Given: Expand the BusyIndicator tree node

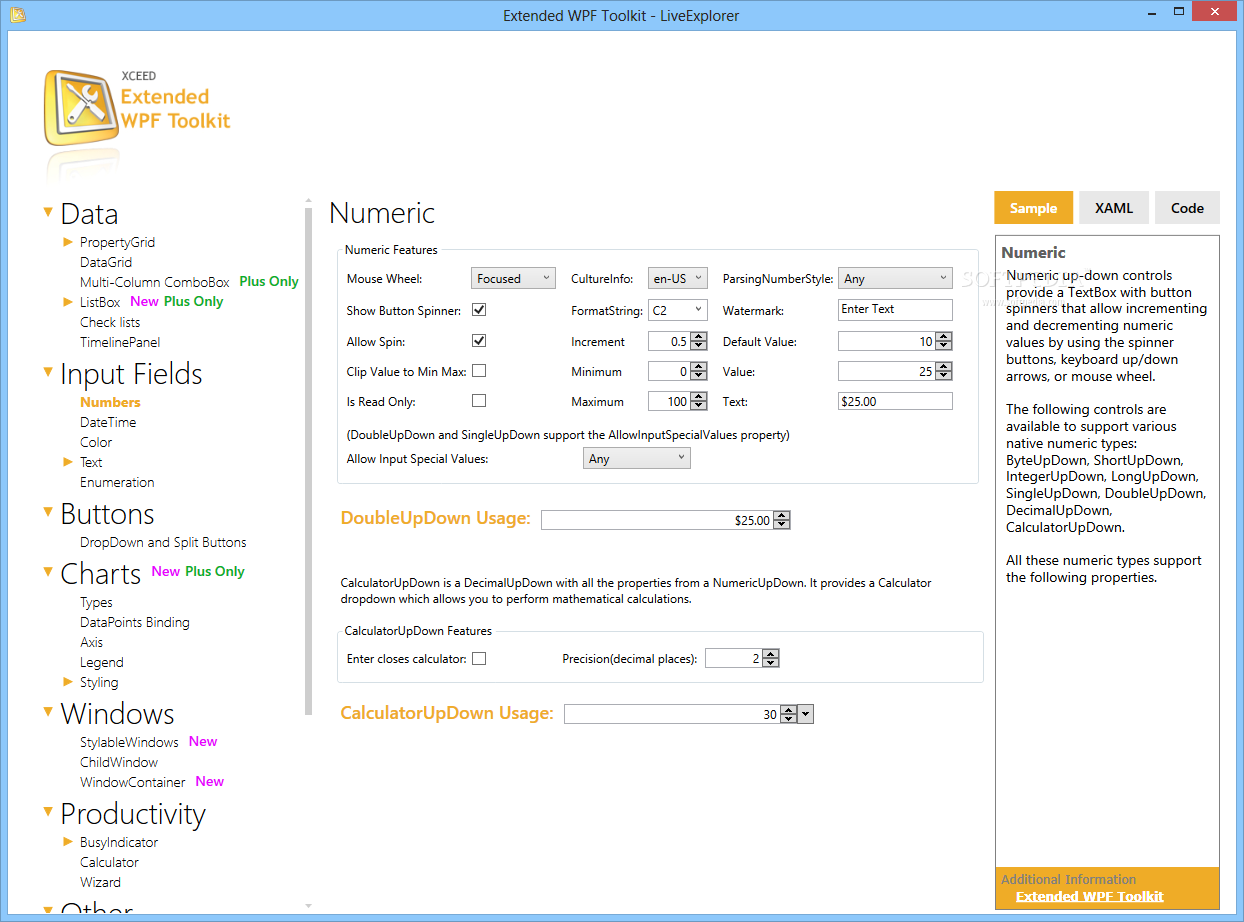Looking at the screenshot, I should coord(68,842).
